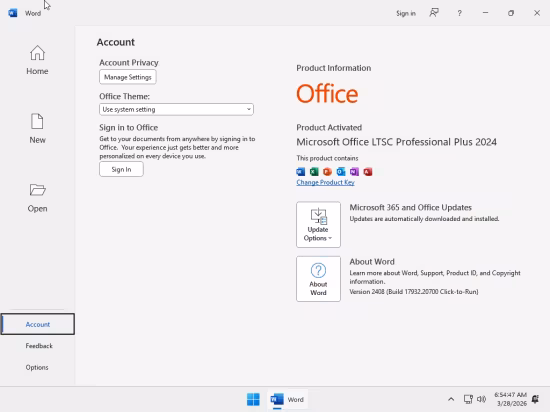
Task: Show hidden icons in the system tray
Action: pyautogui.click(x=451, y=399)
